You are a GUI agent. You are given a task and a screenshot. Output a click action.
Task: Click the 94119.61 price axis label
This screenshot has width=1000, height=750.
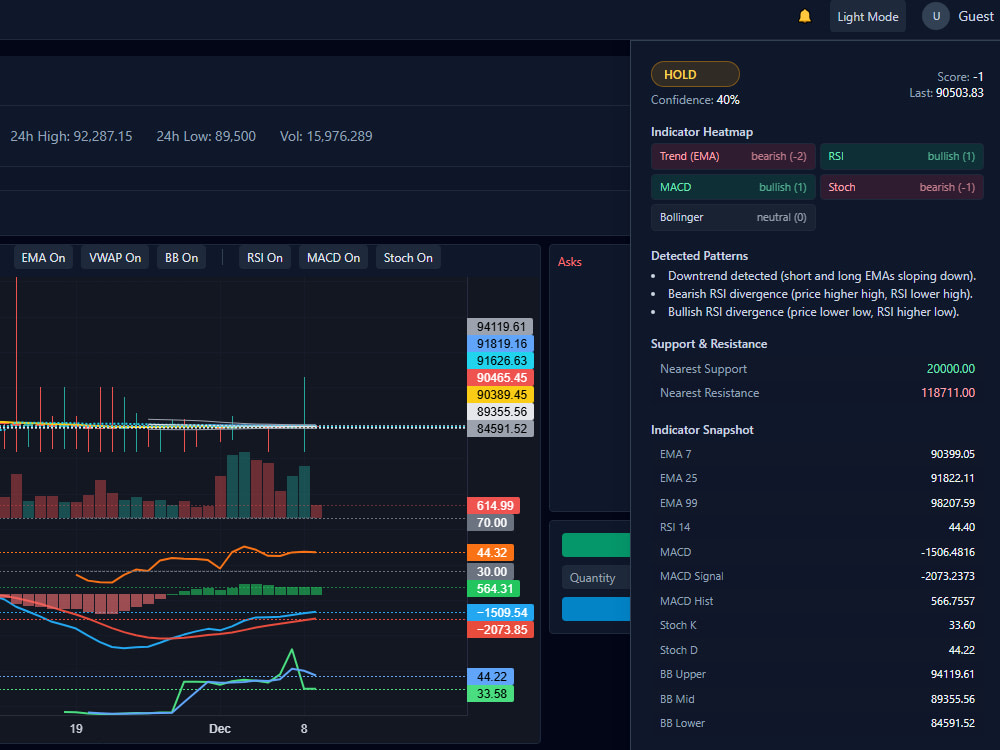(x=501, y=327)
